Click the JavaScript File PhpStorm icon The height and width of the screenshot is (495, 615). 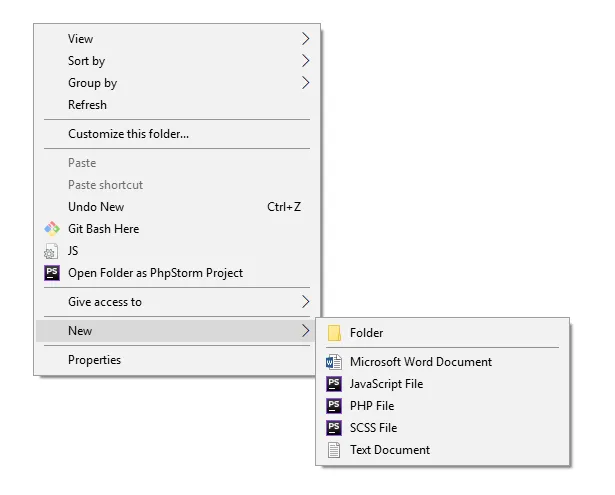click(x=334, y=384)
